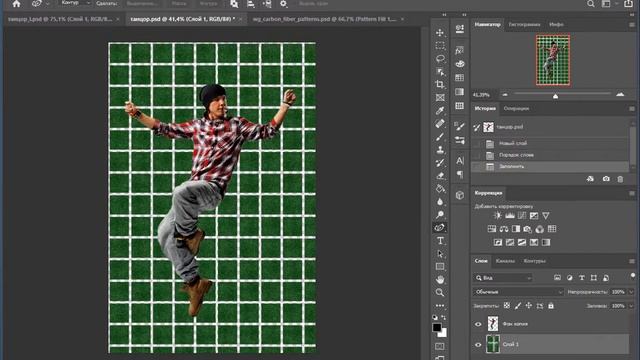640x360 pixels.
Task: Select the Path Selection tool
Action: click(x=440, y=254)
